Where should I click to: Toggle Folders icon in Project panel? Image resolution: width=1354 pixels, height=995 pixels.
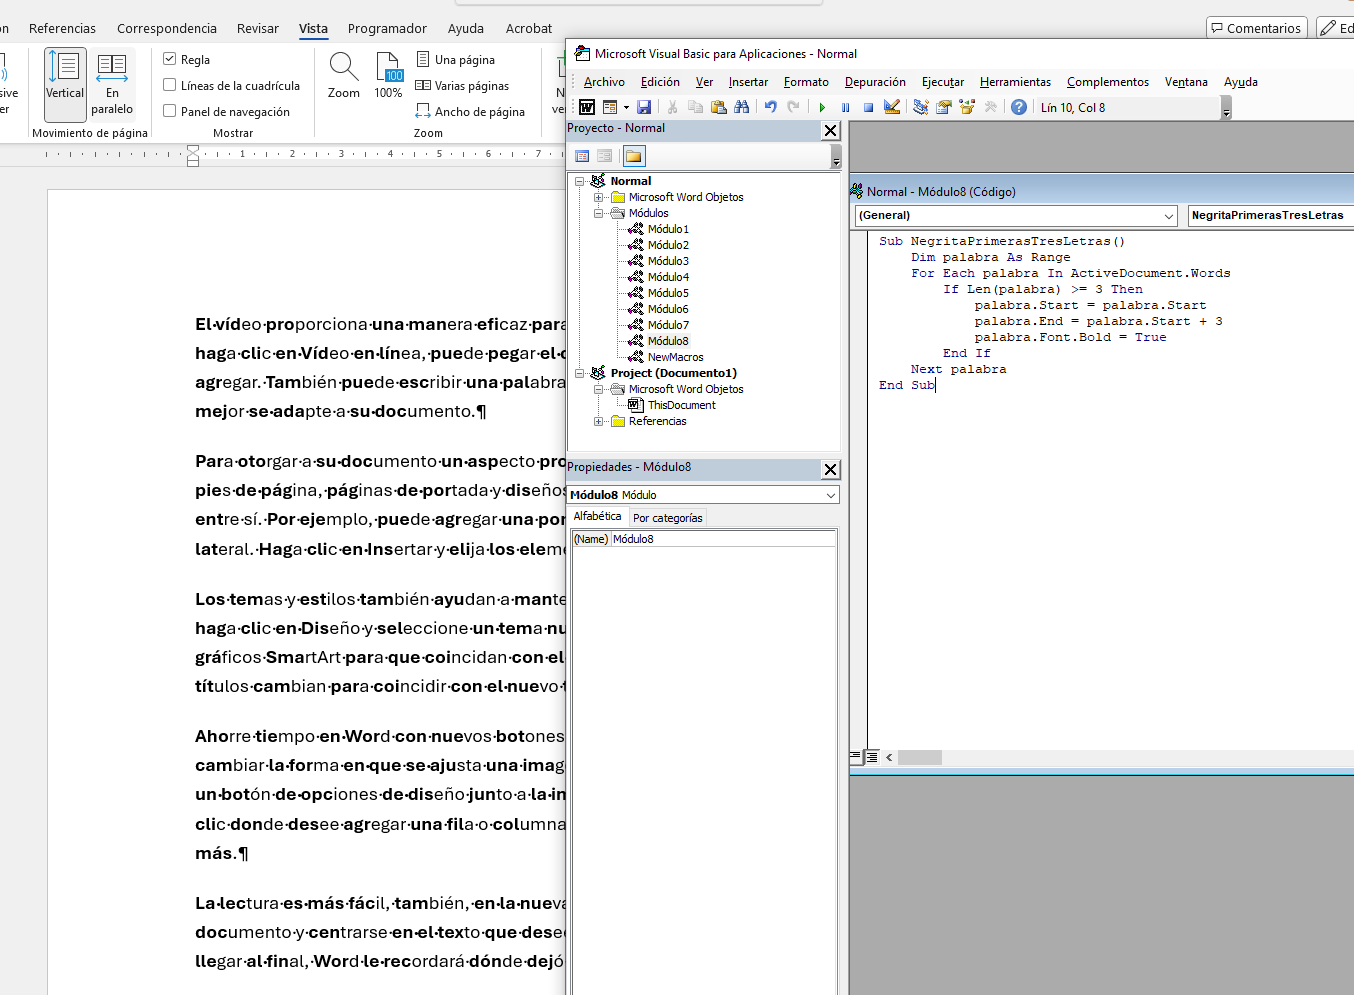[x=633, y=156]
